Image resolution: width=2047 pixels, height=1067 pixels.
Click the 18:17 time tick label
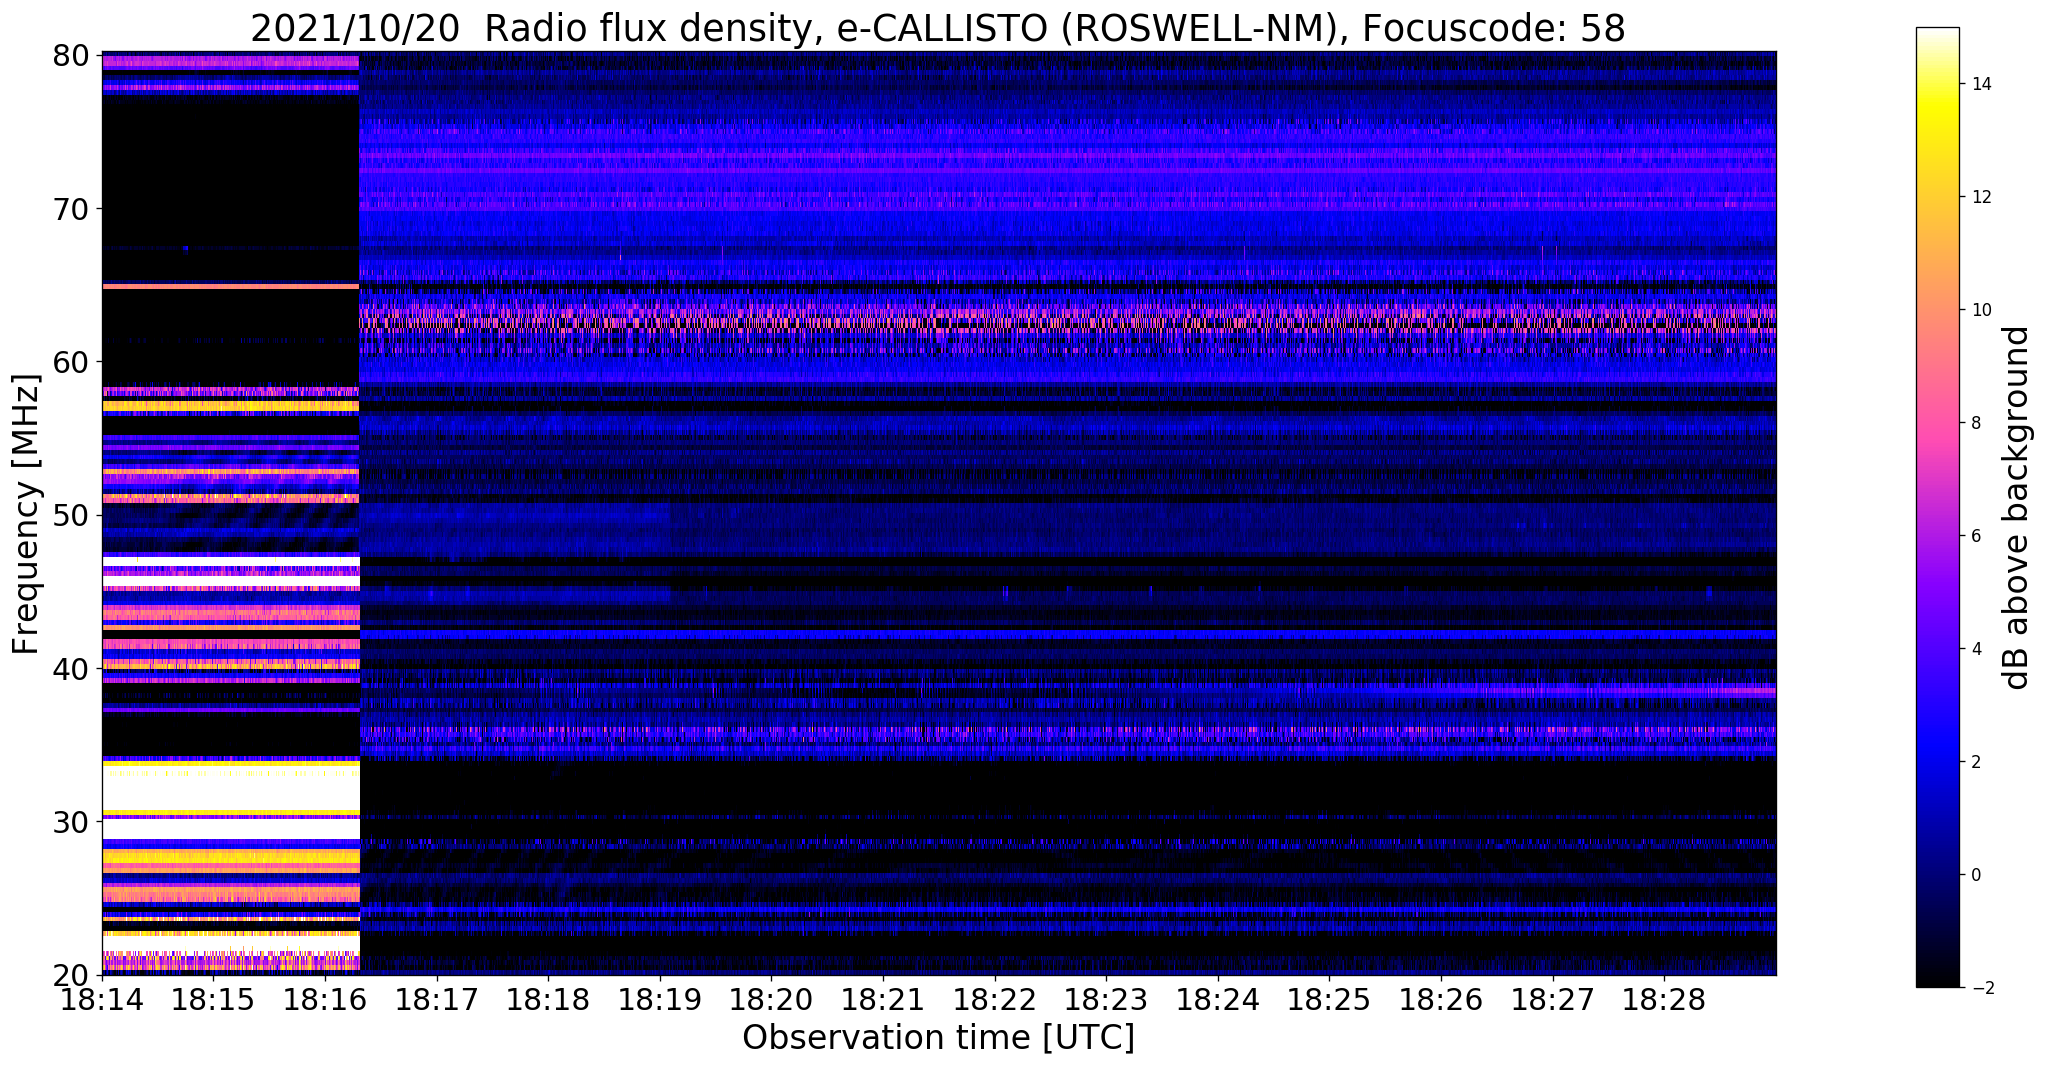tap(437, 998)
